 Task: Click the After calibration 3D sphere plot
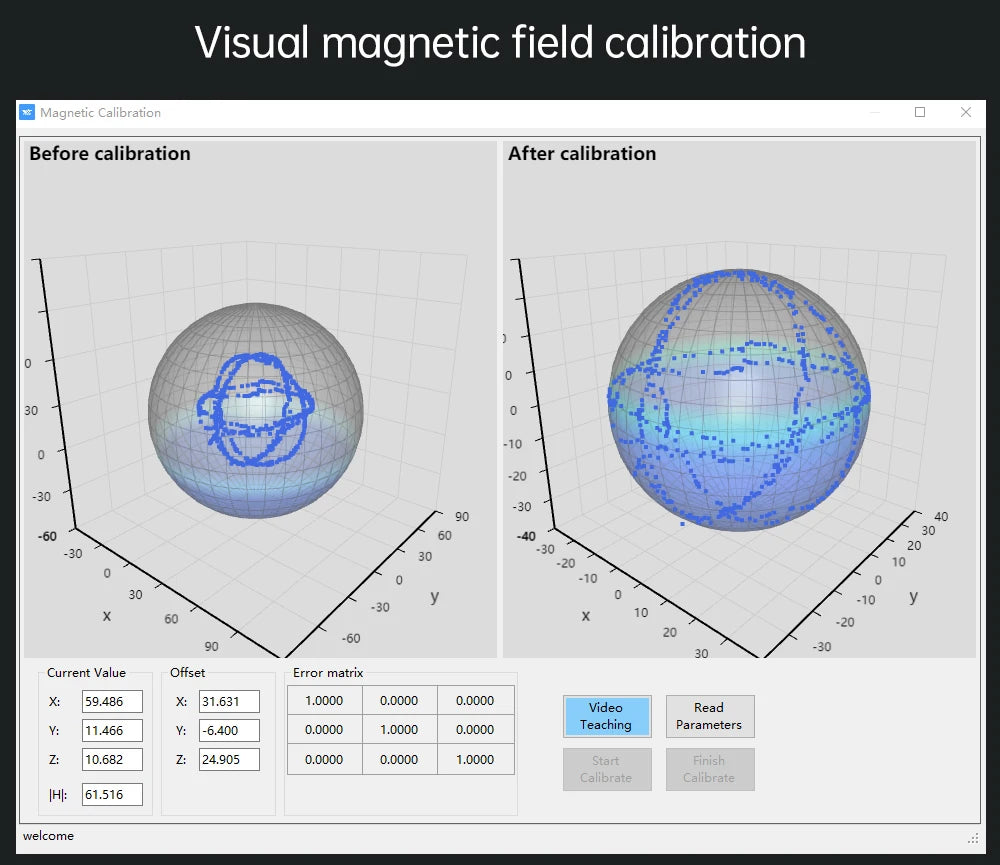tap(740, 399)
